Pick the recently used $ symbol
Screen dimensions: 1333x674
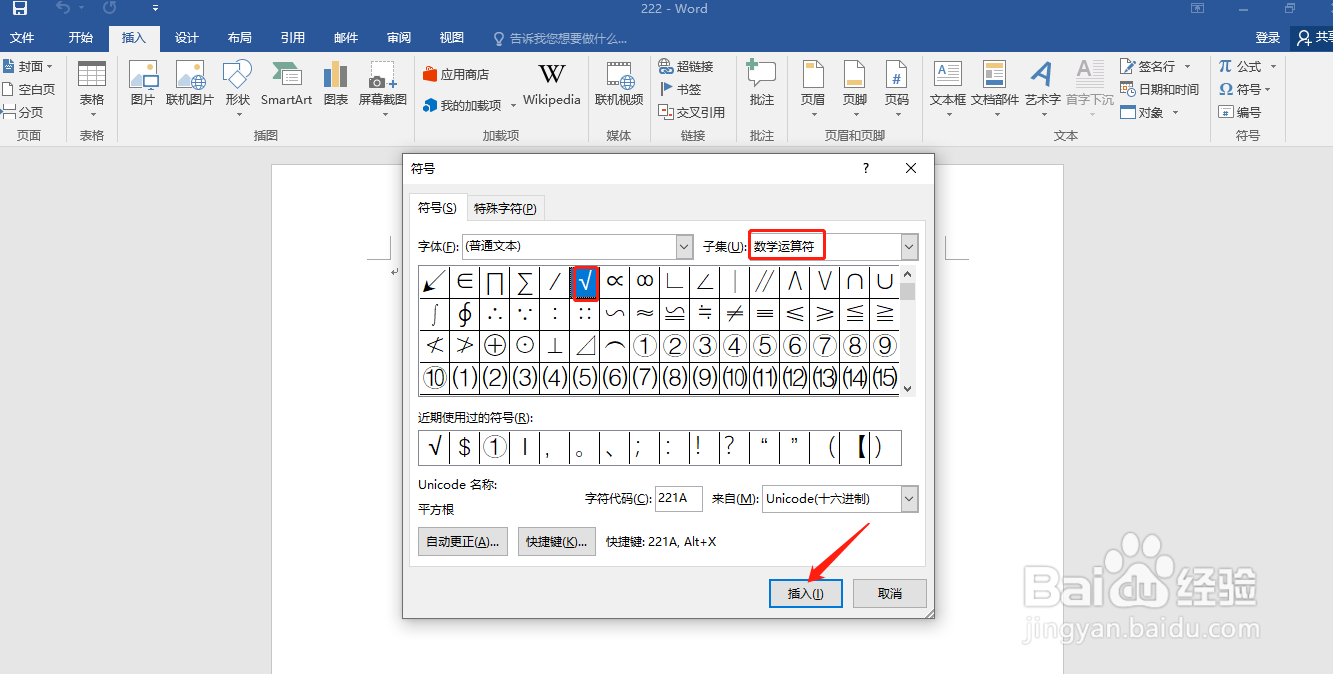(465, 447)
